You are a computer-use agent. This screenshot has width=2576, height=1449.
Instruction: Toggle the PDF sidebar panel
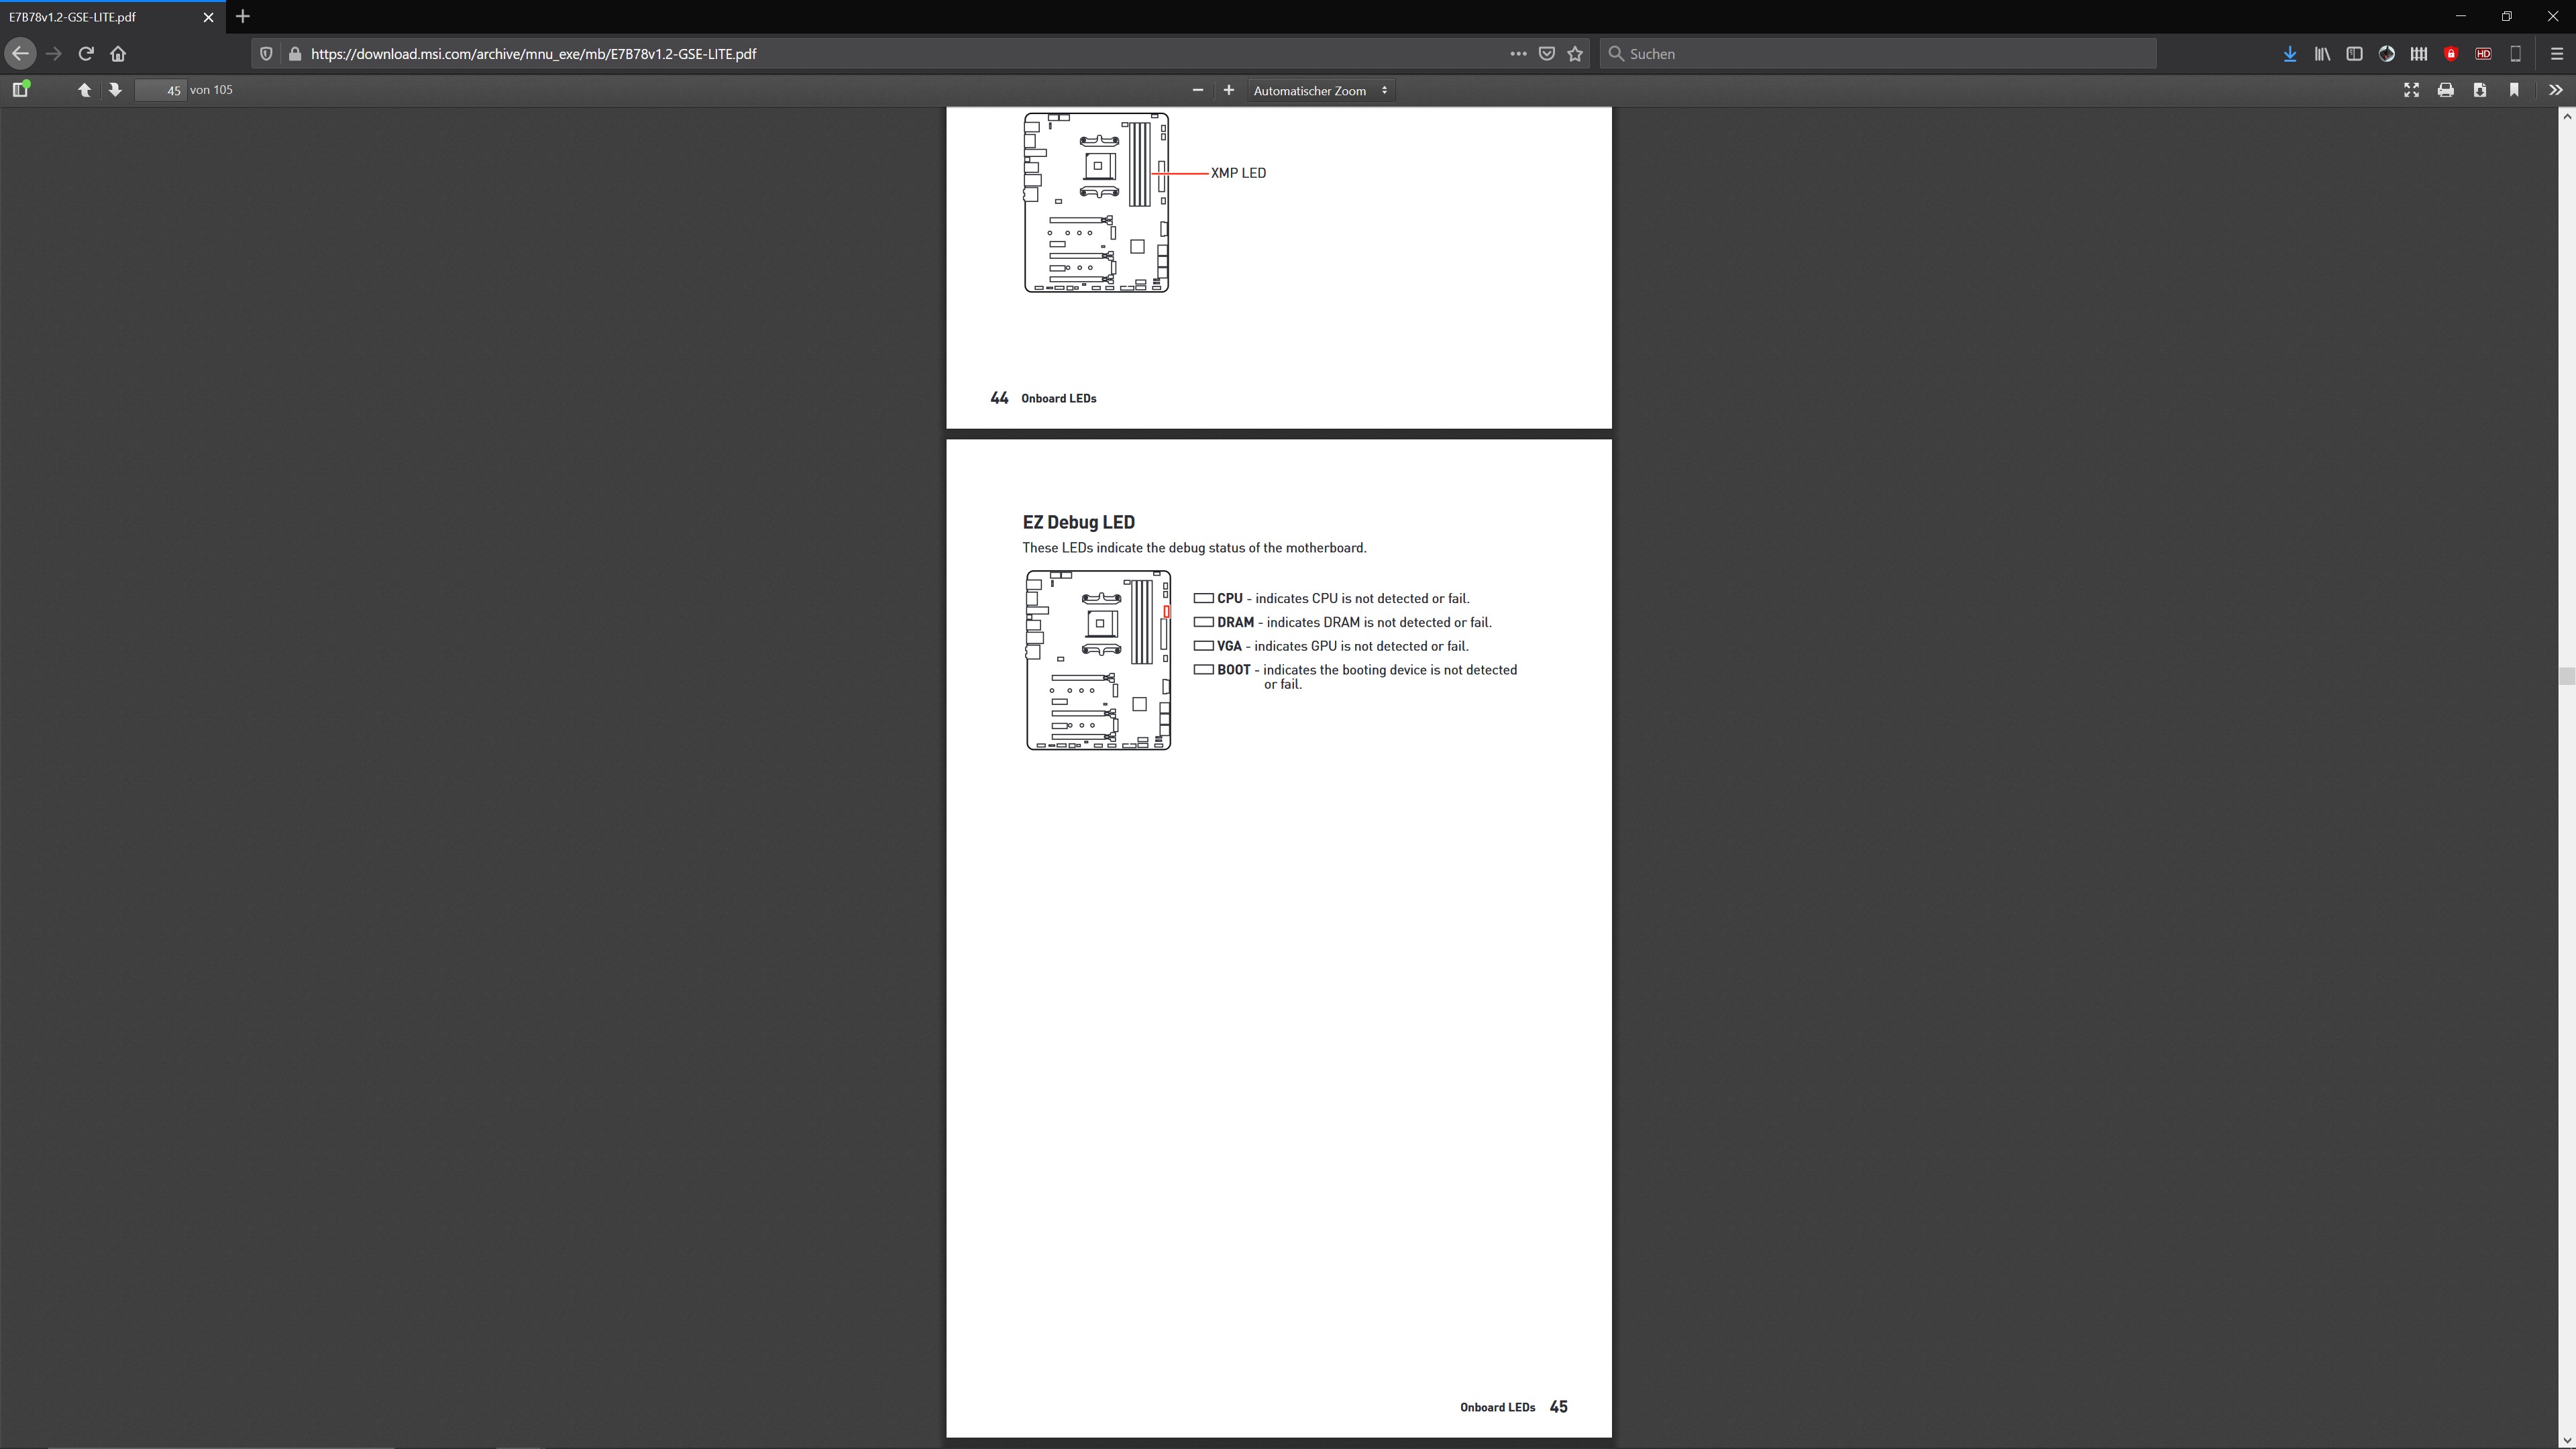click(20, 90)
